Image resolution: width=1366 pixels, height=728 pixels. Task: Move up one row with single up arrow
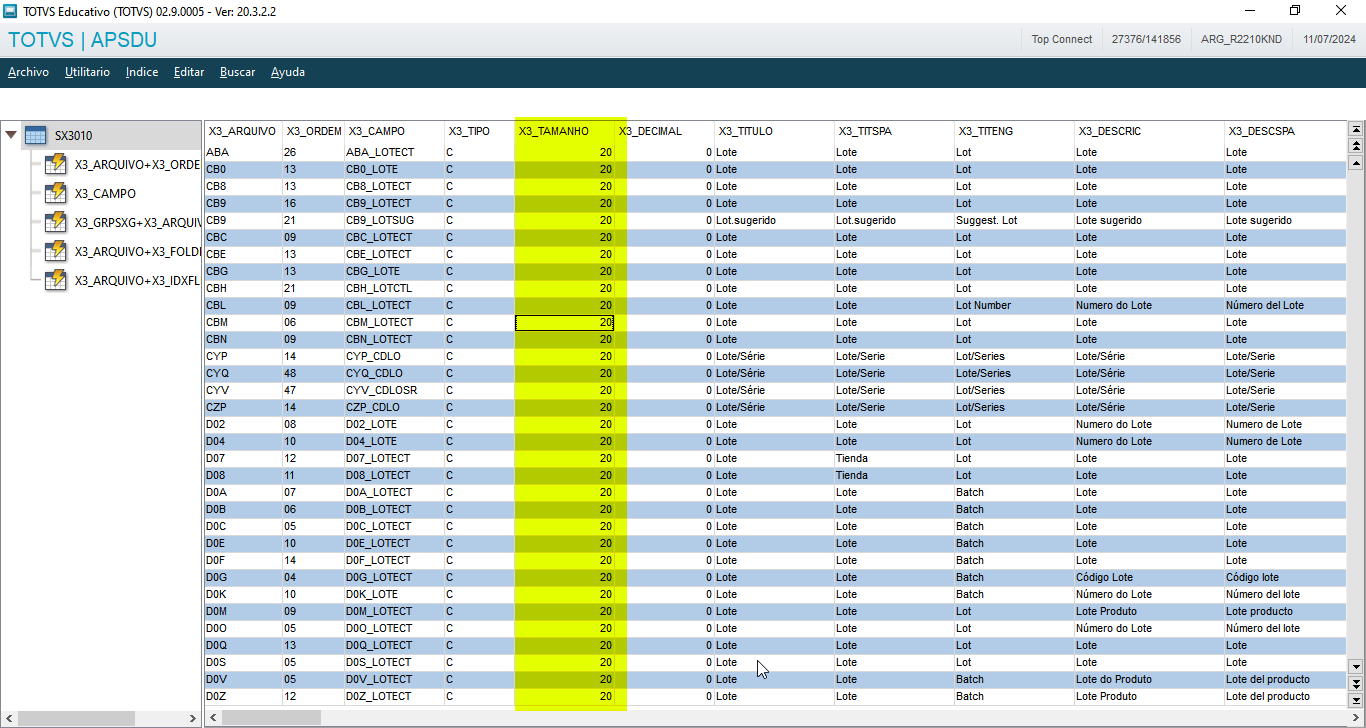pyautogui.click(x=1356, y=162)
